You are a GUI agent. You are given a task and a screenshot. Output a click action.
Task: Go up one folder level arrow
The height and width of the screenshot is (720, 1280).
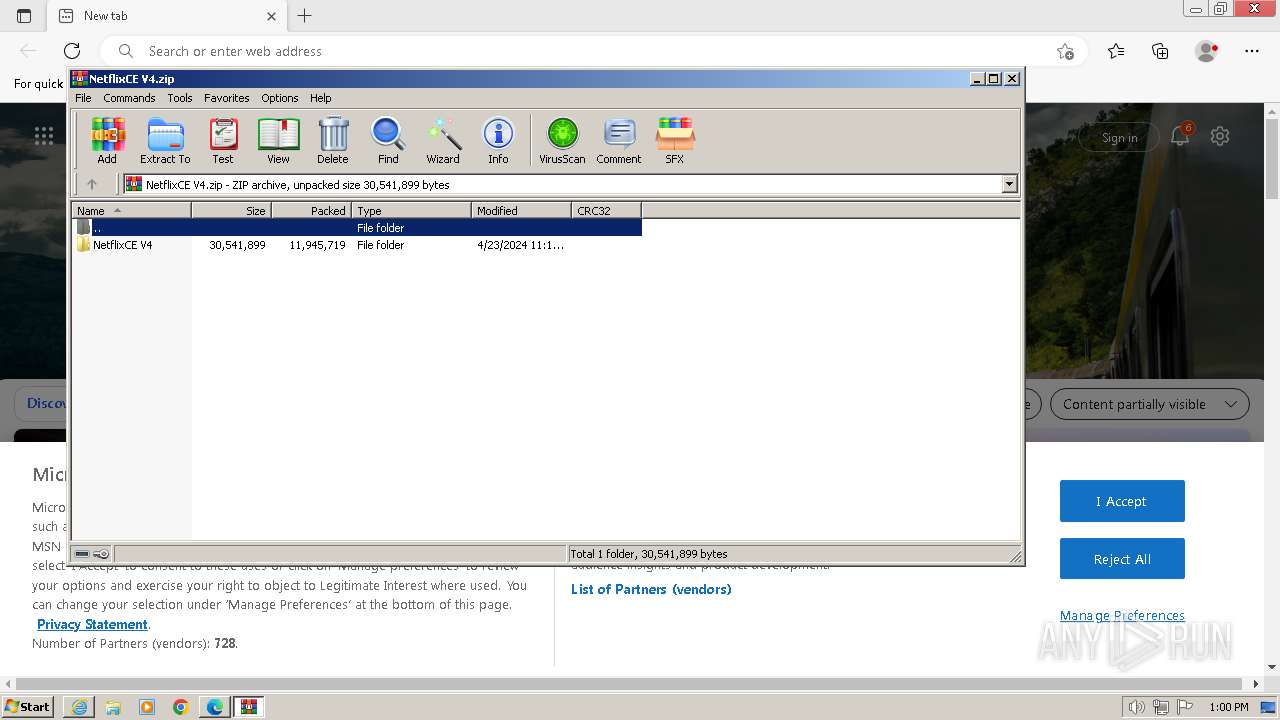coord(92,184)
